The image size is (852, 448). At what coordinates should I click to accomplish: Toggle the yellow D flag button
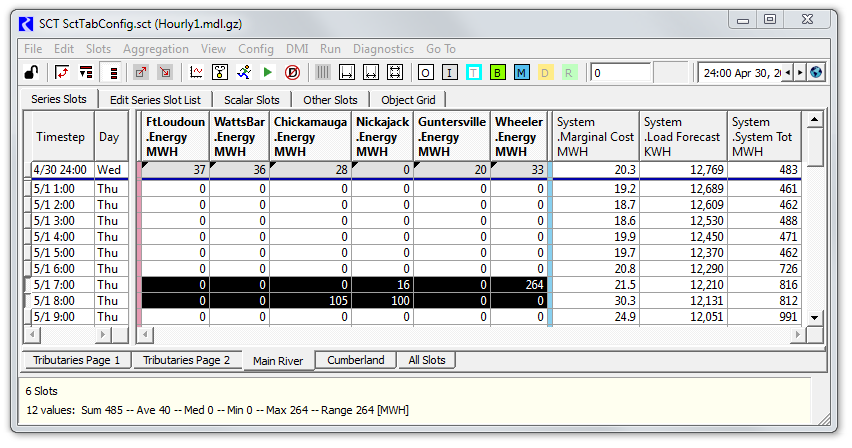click(545, 72)
